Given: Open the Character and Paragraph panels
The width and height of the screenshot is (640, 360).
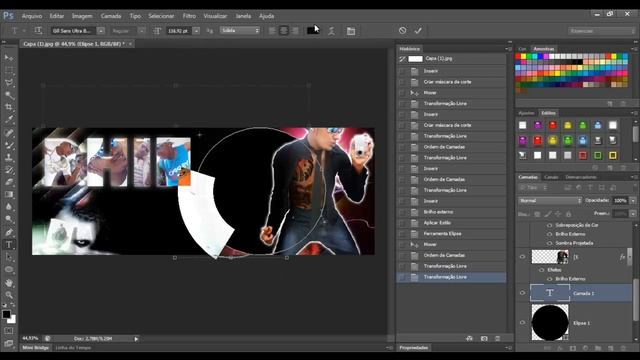Looking at the screenshot, I should [x=351, y=31].
